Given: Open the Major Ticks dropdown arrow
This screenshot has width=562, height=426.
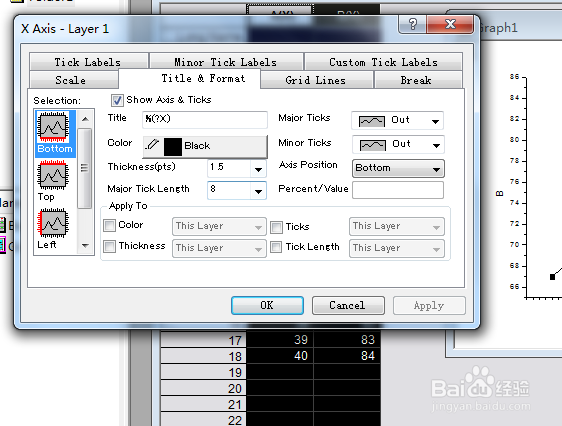Looking at the screenshot, I should pyautogui.click(x=435, y=121).
